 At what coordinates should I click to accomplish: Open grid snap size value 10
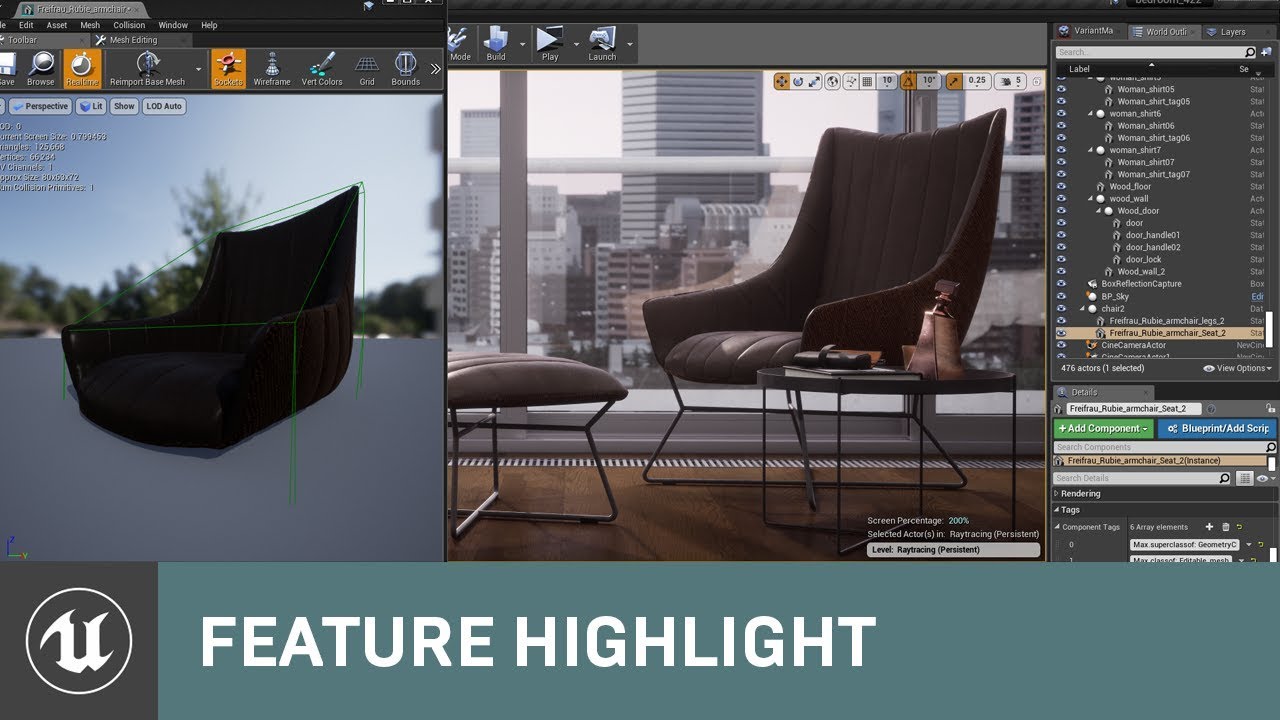click(x=886, y=81)
